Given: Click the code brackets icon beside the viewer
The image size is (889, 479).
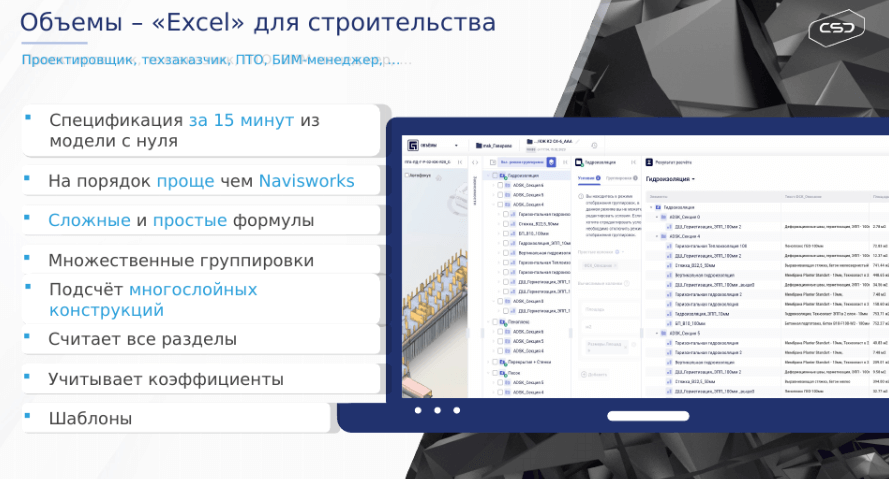Looking at the screenshot, I should [475, 161].
